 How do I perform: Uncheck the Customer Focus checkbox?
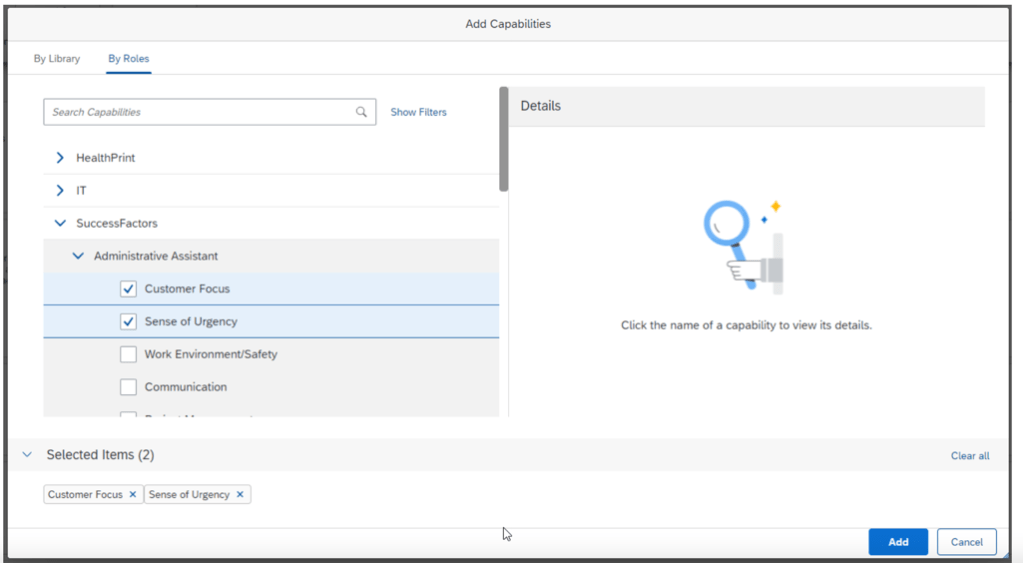pos(128,289)
